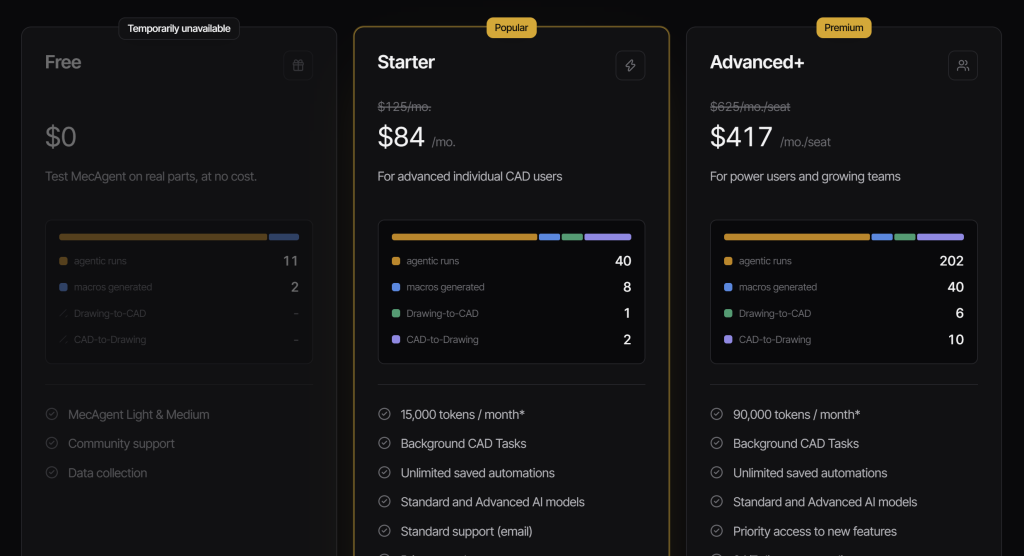Click 'MecAgent Light & Medium' feature text
Screen dimensions: 1024x556
[x=138, y=414]
